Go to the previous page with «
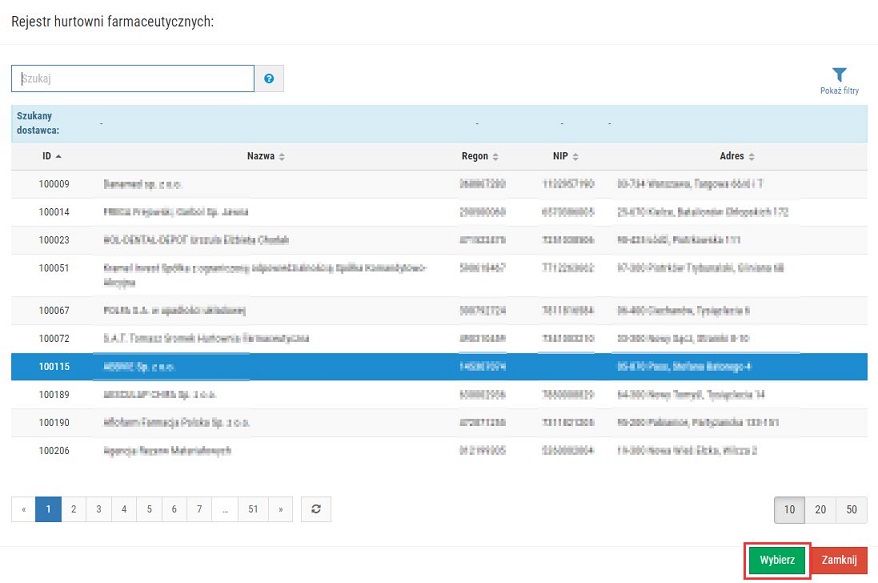The image size is (878, 583). point(24,509)
